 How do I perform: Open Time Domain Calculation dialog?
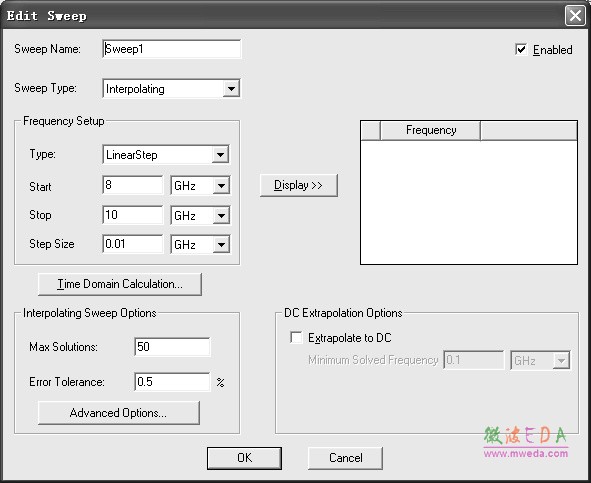tap(120, 284)
